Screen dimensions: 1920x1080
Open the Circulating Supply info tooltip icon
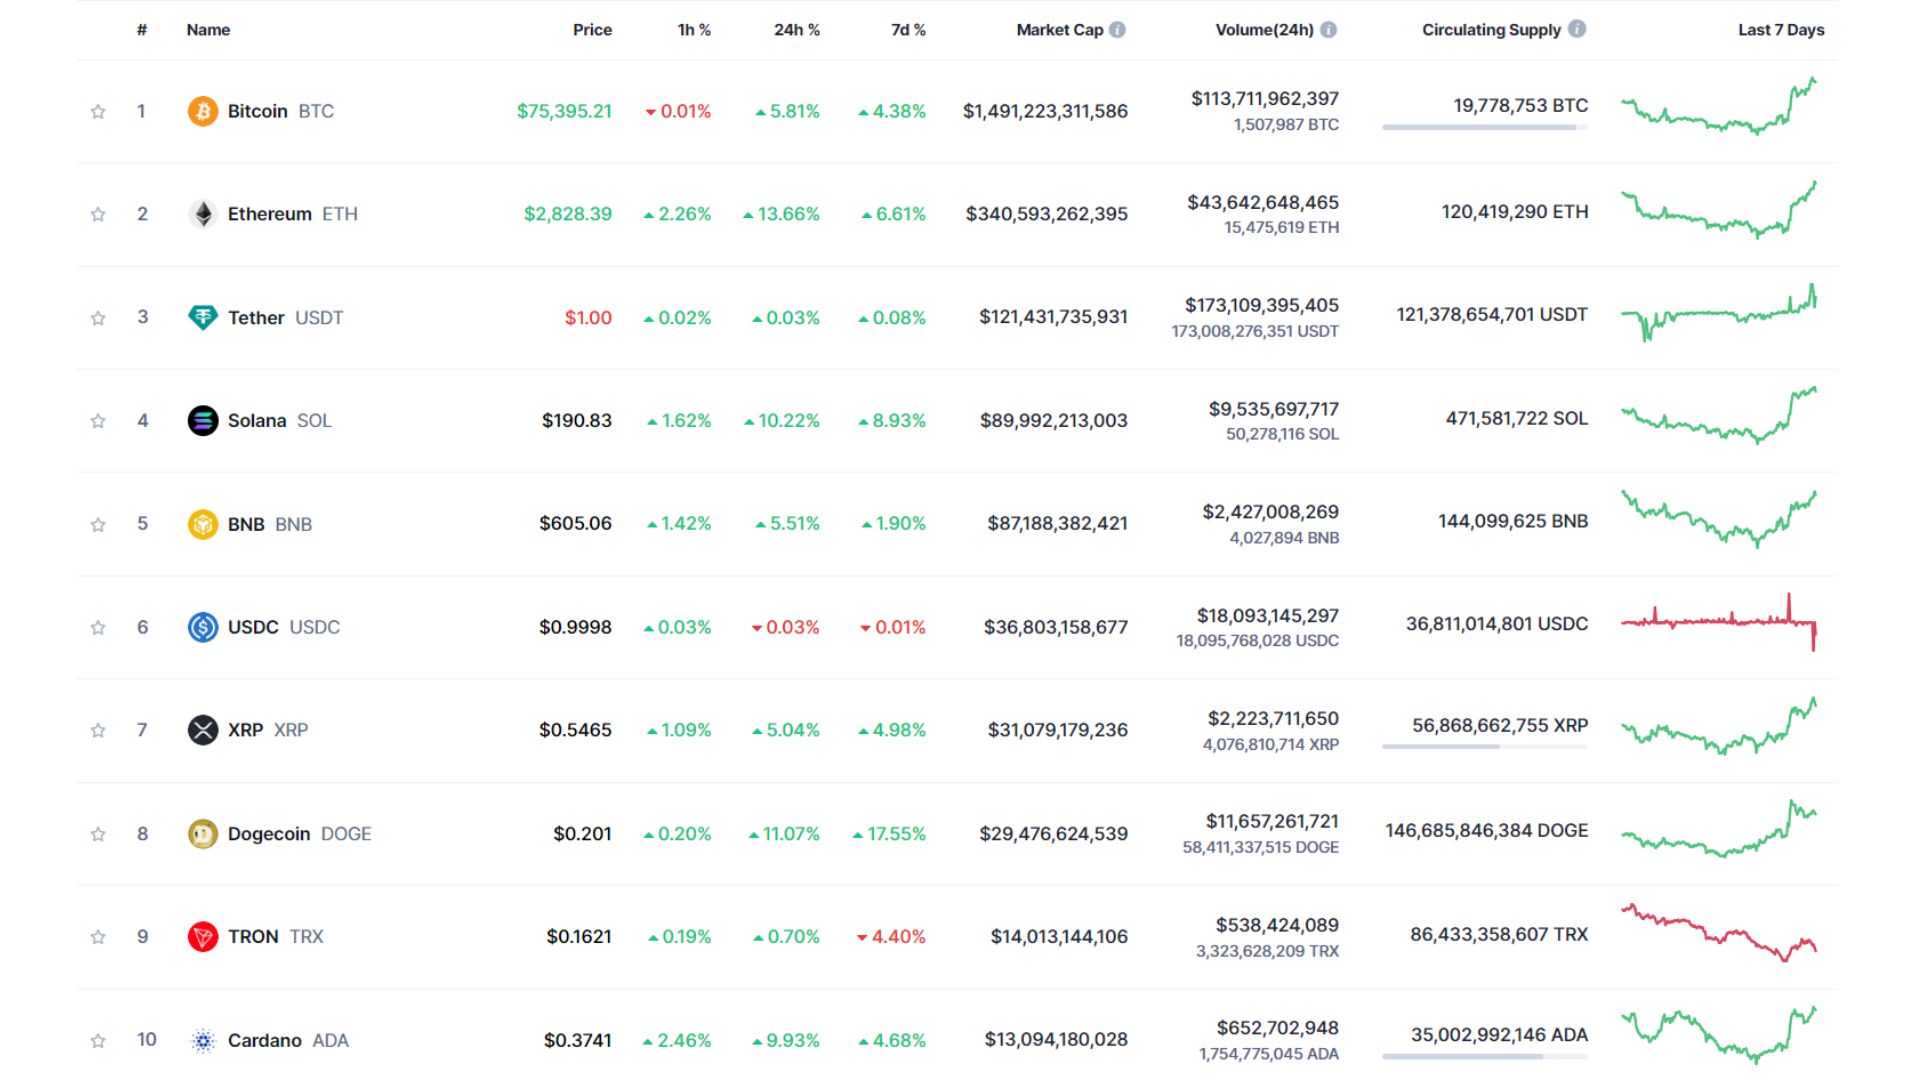coord(1577,30)
